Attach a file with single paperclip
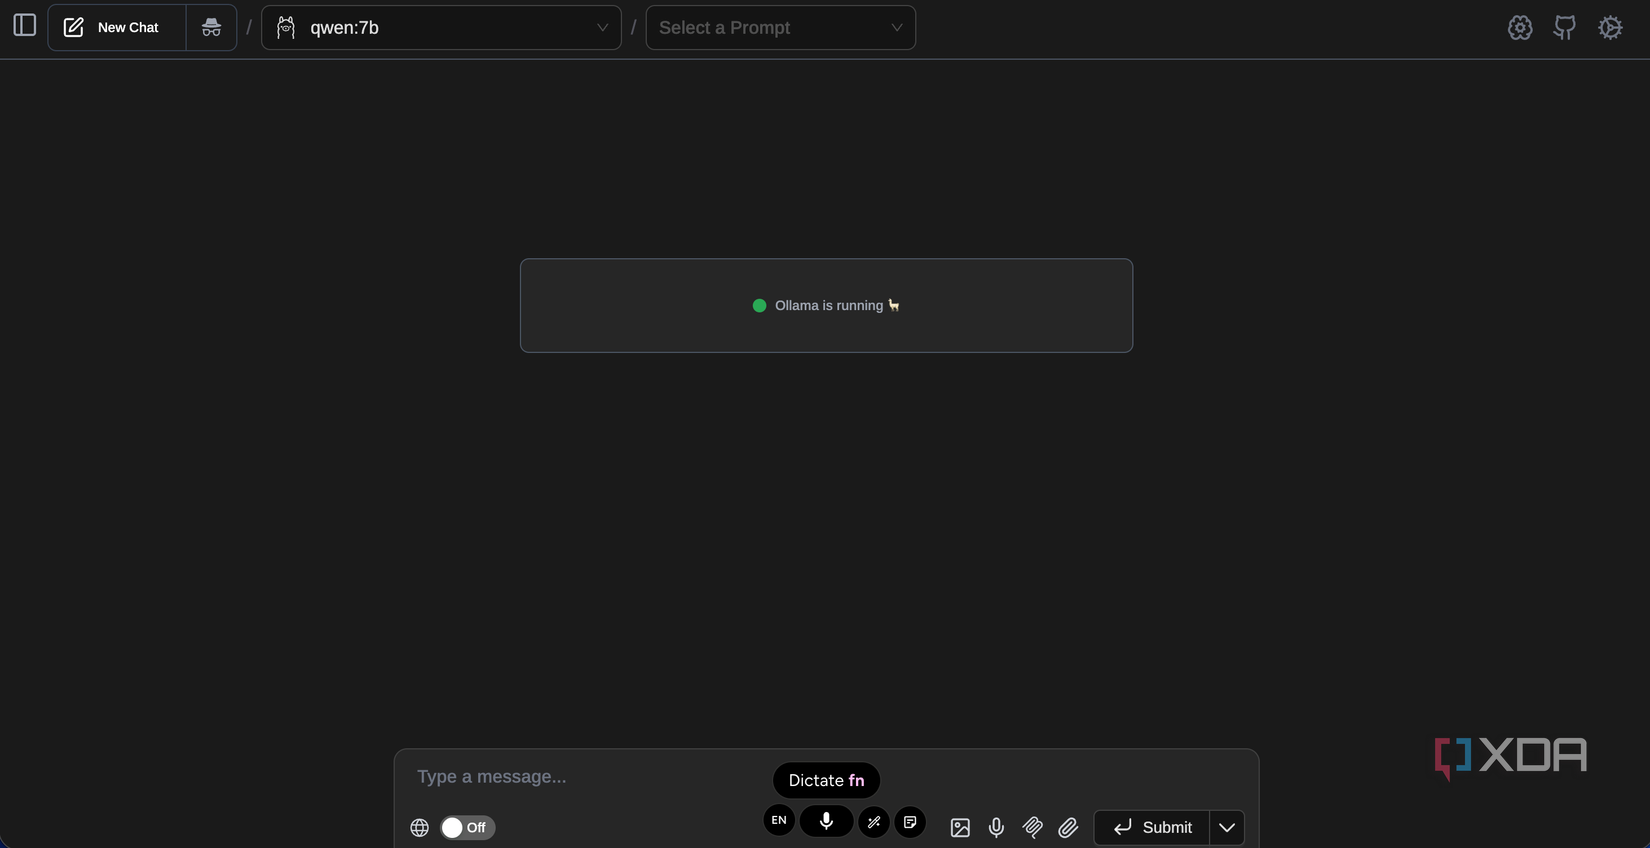 coord(1068,828)
